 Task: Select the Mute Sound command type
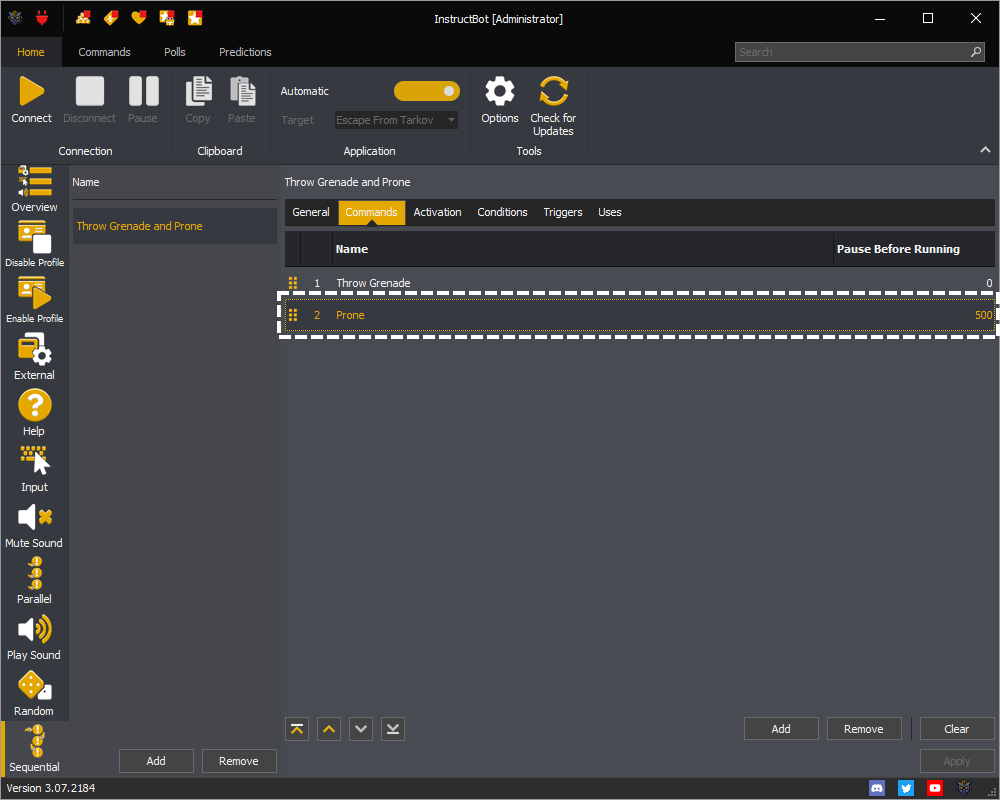point(34,525)
